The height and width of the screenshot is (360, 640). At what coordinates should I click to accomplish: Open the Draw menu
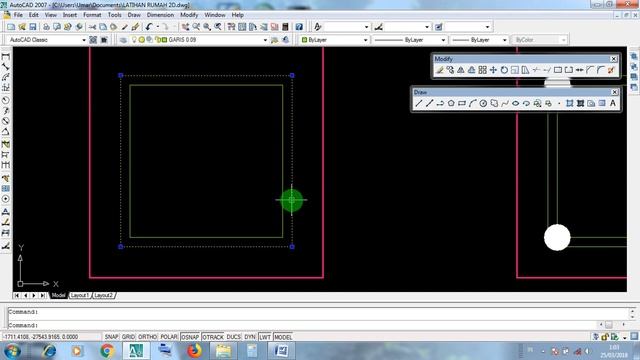pos(134,15)
